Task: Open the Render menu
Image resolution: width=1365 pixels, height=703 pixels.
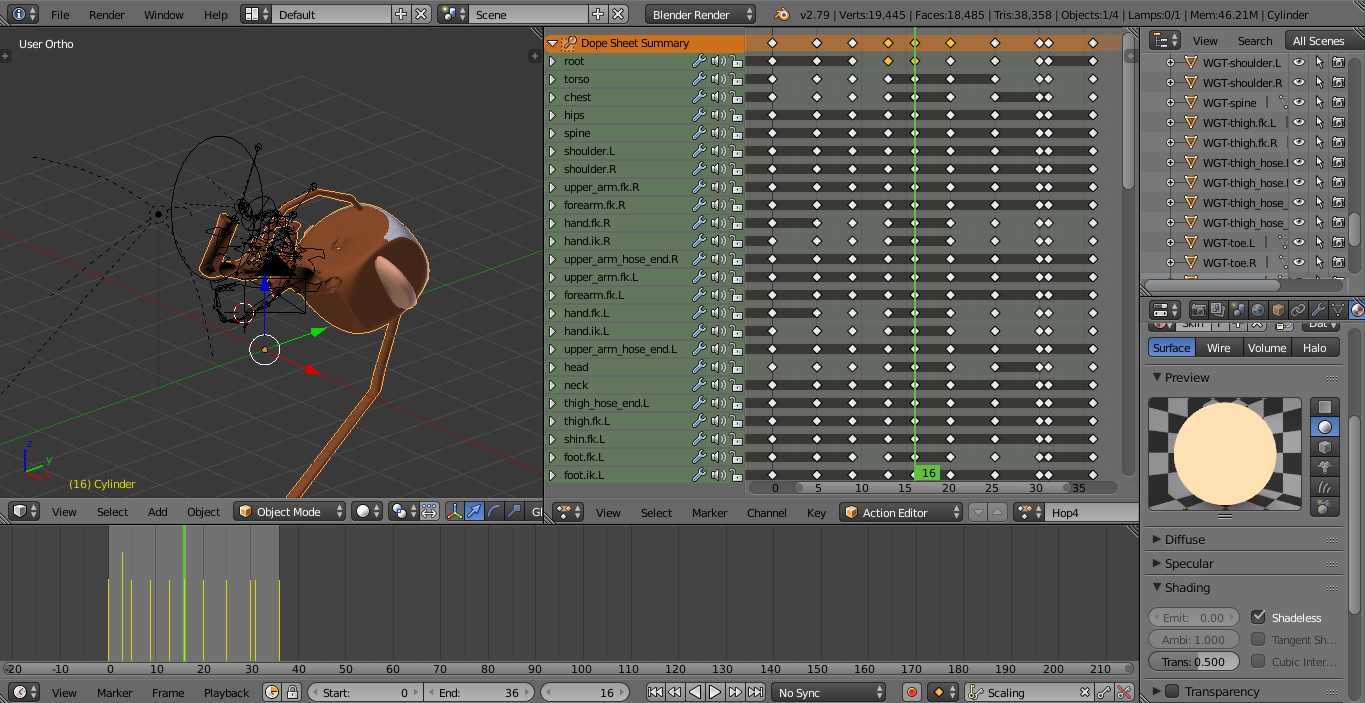Action: [x=106, y=15]
